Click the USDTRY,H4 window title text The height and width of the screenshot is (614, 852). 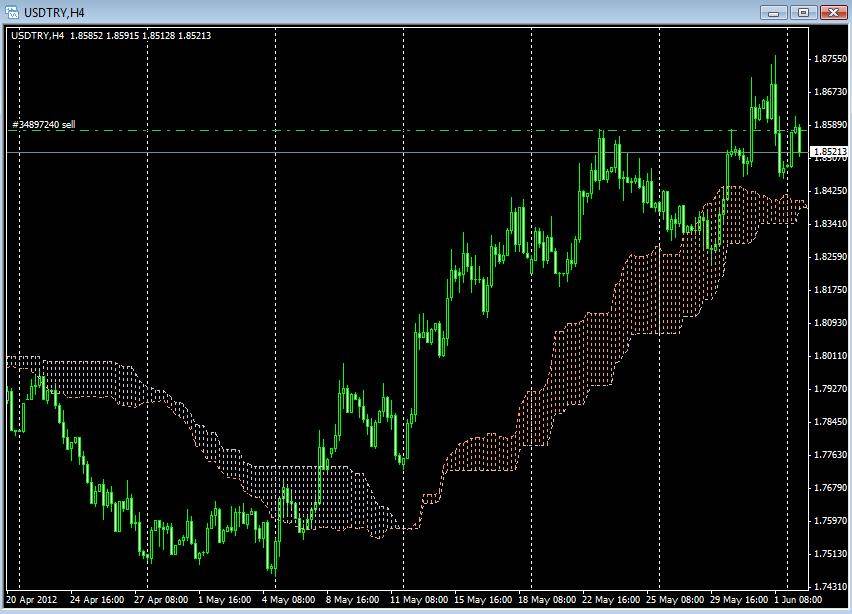point(46,12)
